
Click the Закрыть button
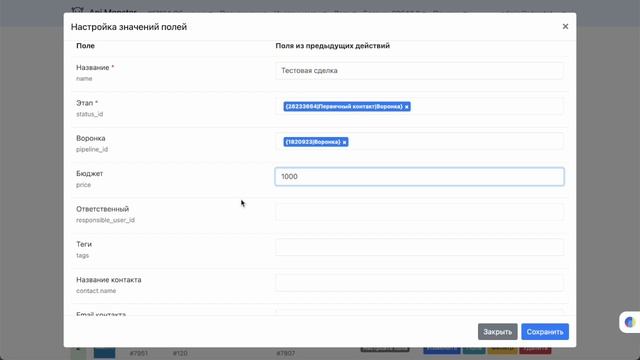(498, 332)
